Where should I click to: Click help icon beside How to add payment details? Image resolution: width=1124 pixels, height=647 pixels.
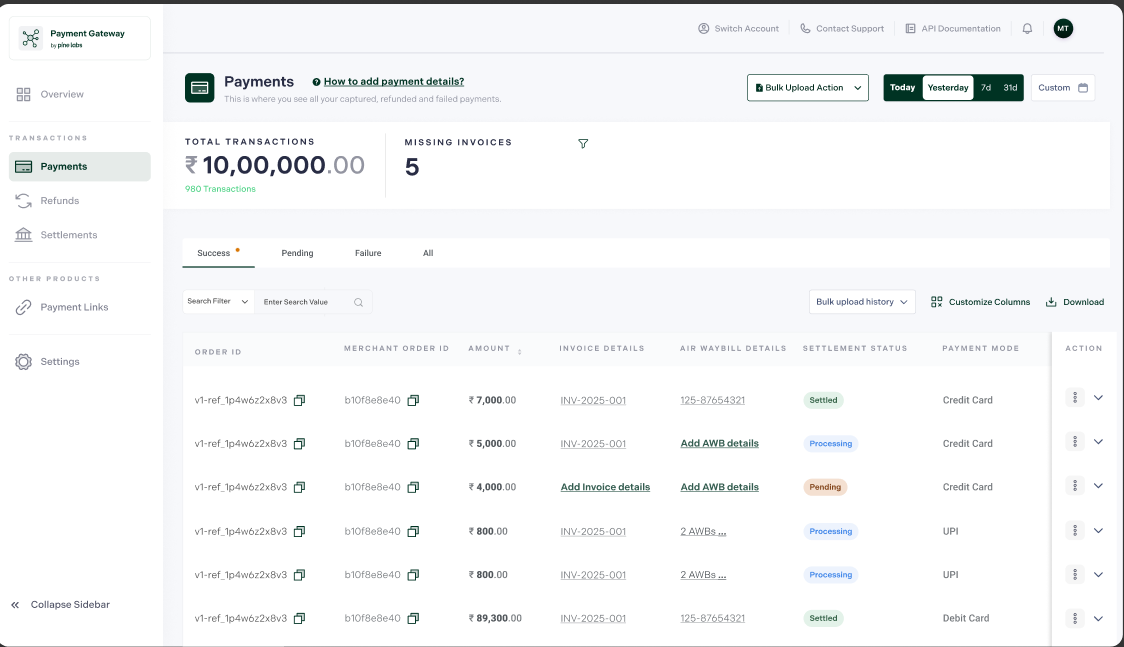(316, 82)
